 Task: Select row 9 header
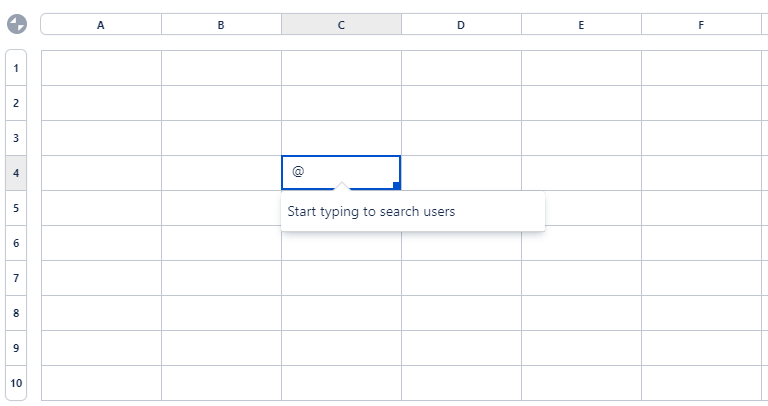pos(17,348)
